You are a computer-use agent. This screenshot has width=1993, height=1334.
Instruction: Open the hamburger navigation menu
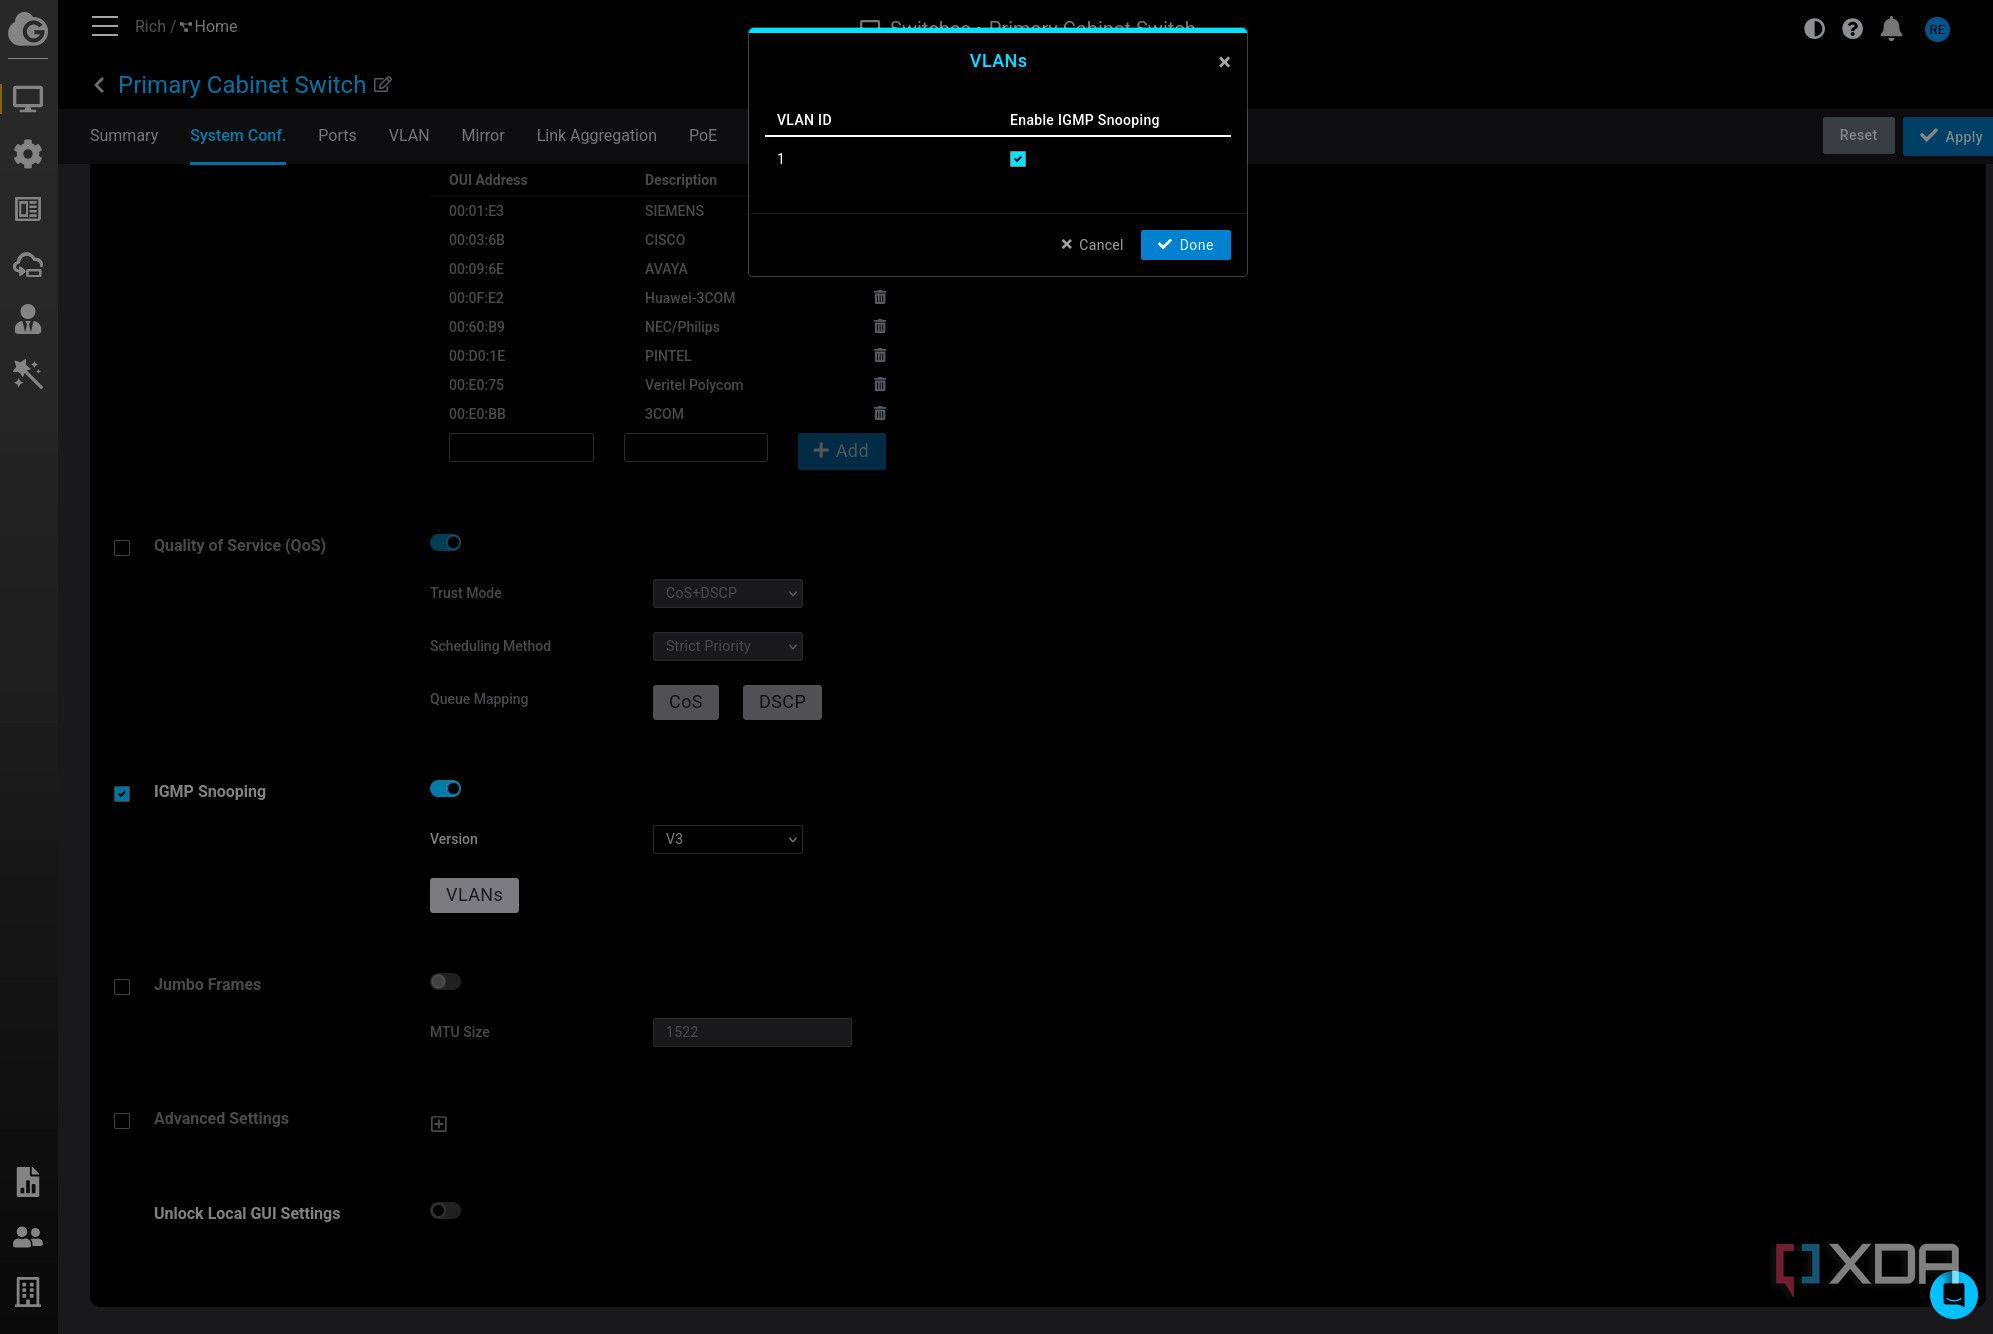click(105, 26)
